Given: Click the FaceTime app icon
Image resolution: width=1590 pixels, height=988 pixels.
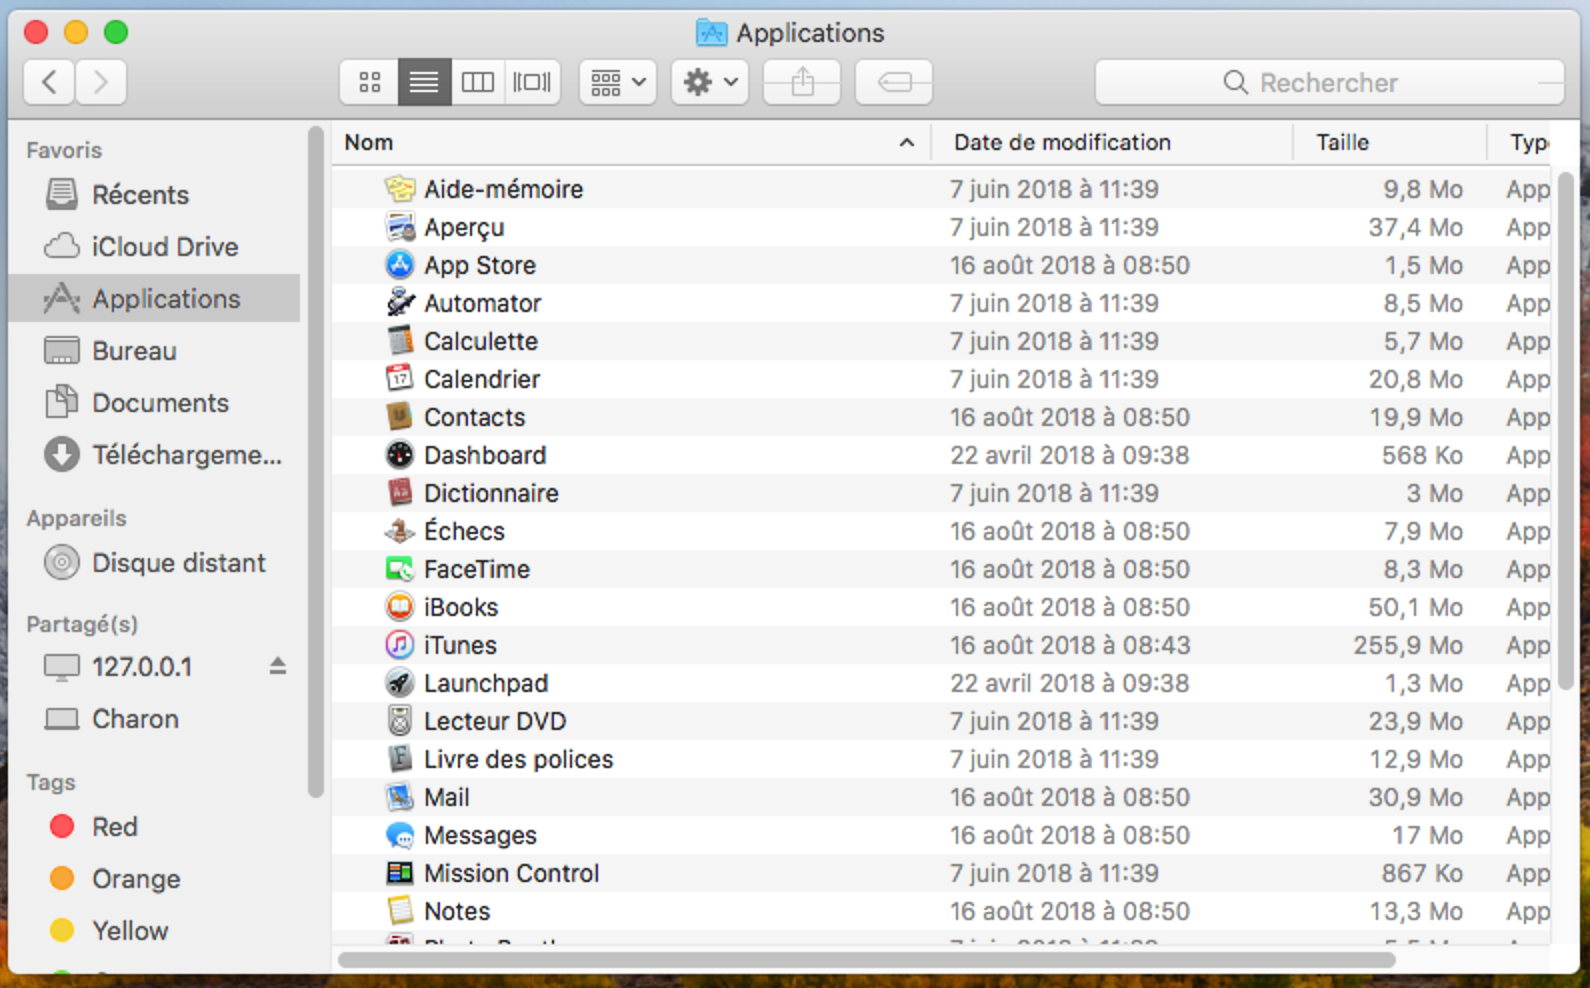Looking at the screenshot, I should [x=400, y=569].
